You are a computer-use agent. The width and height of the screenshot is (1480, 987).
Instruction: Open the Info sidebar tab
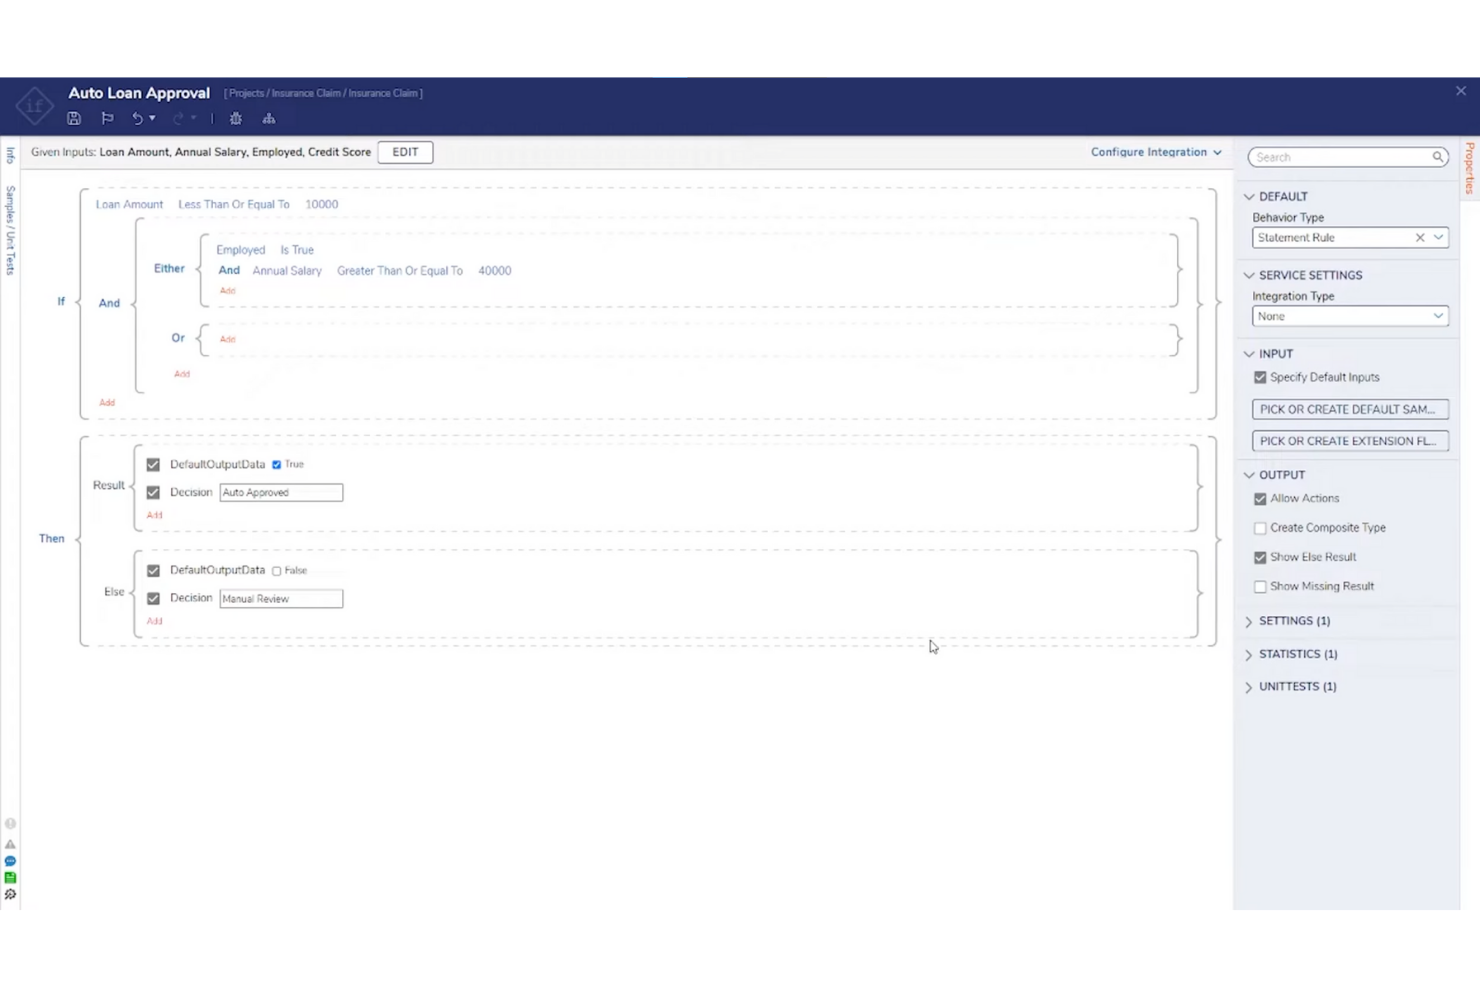[9, 155]
